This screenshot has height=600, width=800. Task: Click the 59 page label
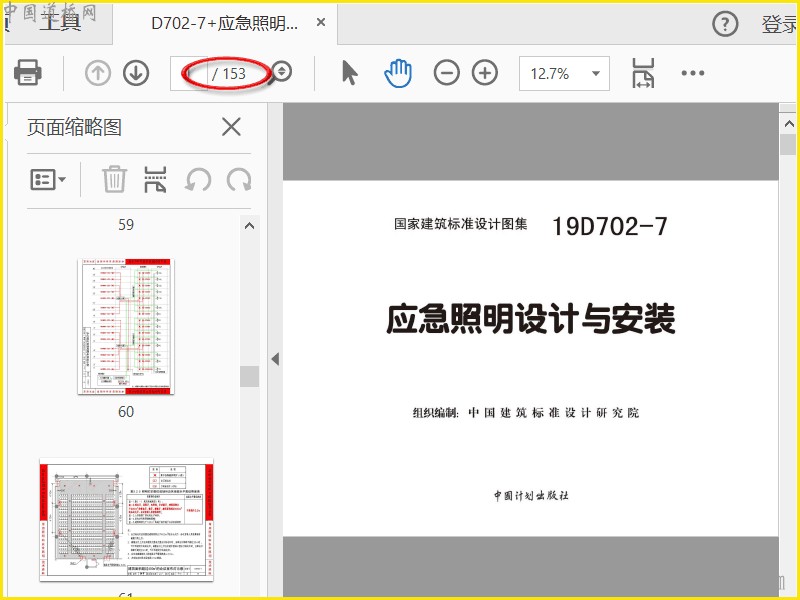(126, 224)
